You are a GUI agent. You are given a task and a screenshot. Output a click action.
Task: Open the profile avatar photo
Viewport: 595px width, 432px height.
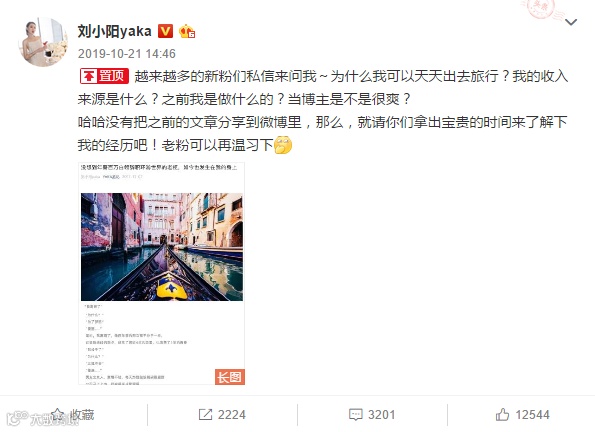point(43,42)
